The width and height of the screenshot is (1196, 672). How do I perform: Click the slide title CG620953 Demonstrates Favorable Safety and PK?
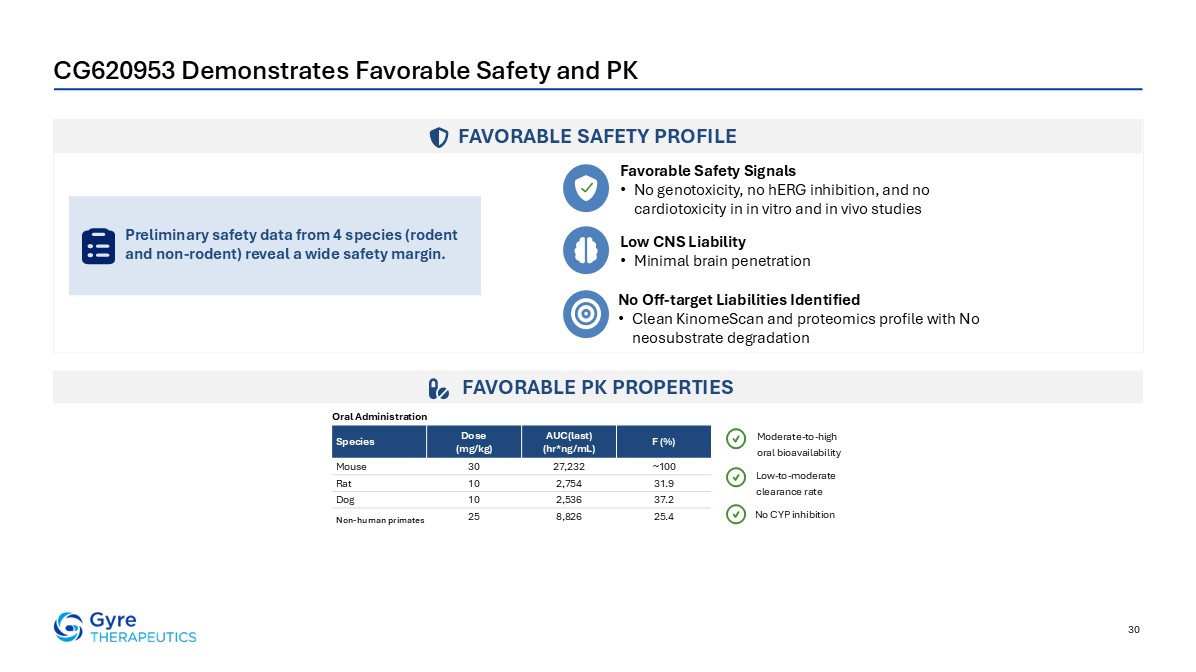coord(346,70)
